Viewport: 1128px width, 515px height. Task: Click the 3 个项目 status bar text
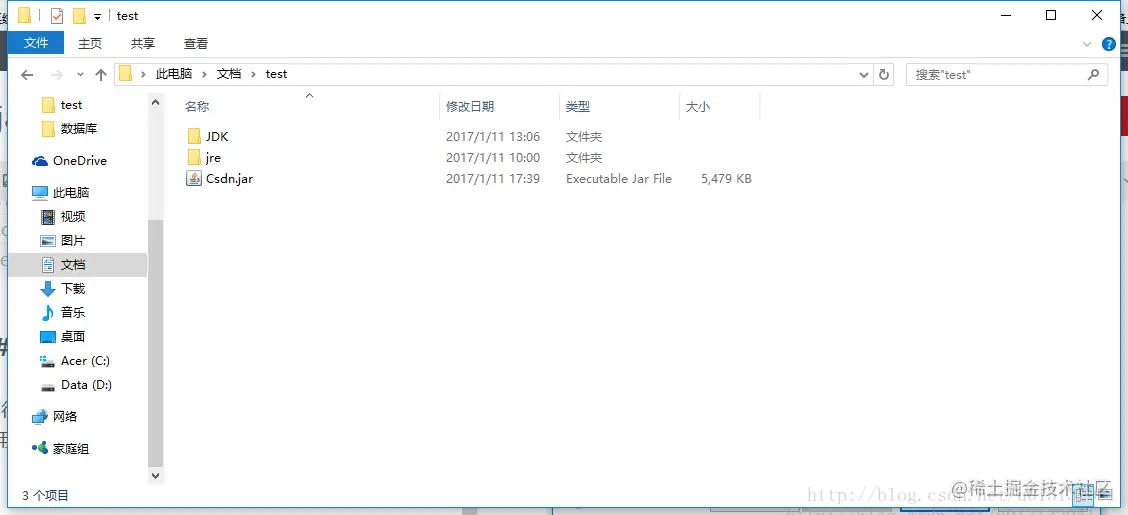[45, 496]
